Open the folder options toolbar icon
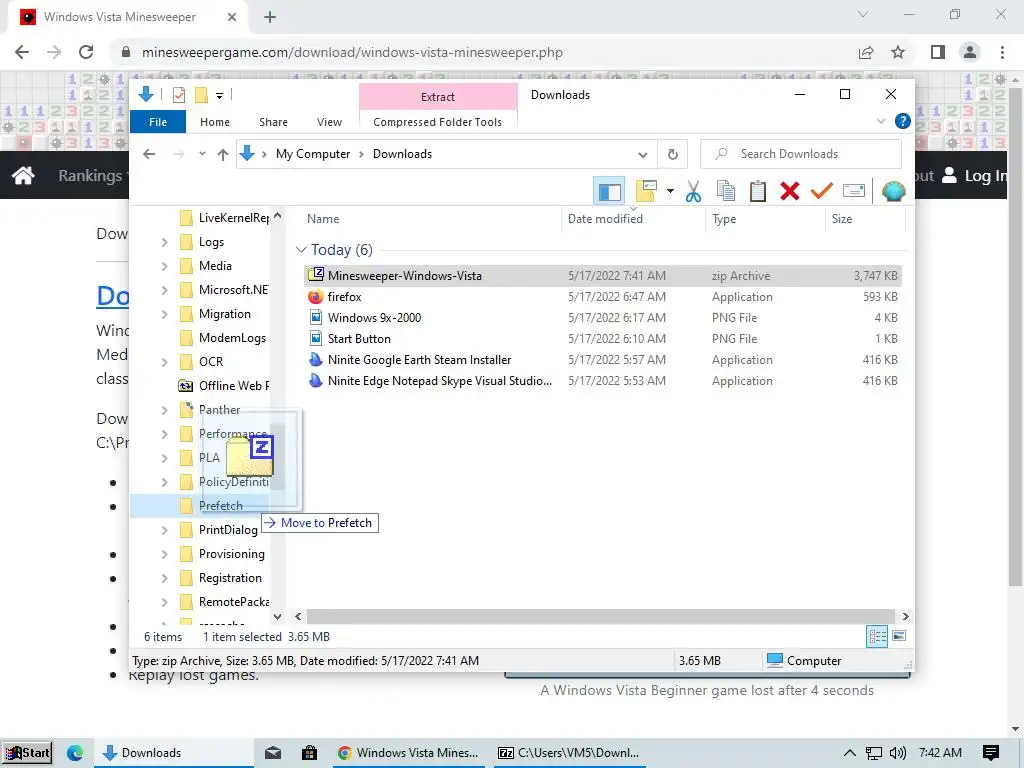 (x=647, y=191)
